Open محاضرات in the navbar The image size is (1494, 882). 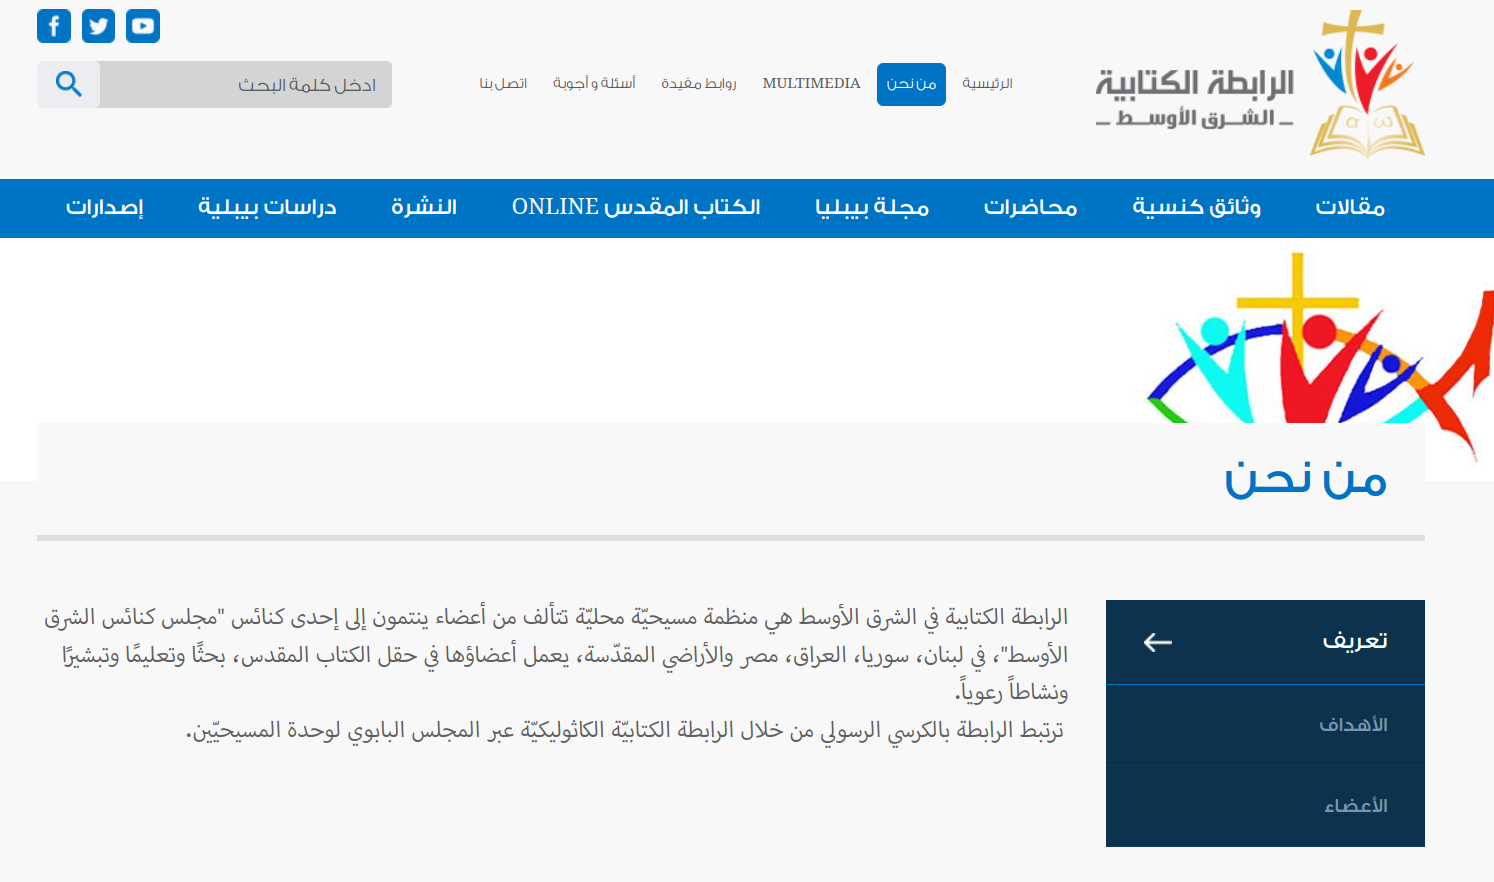(1030, 207)
